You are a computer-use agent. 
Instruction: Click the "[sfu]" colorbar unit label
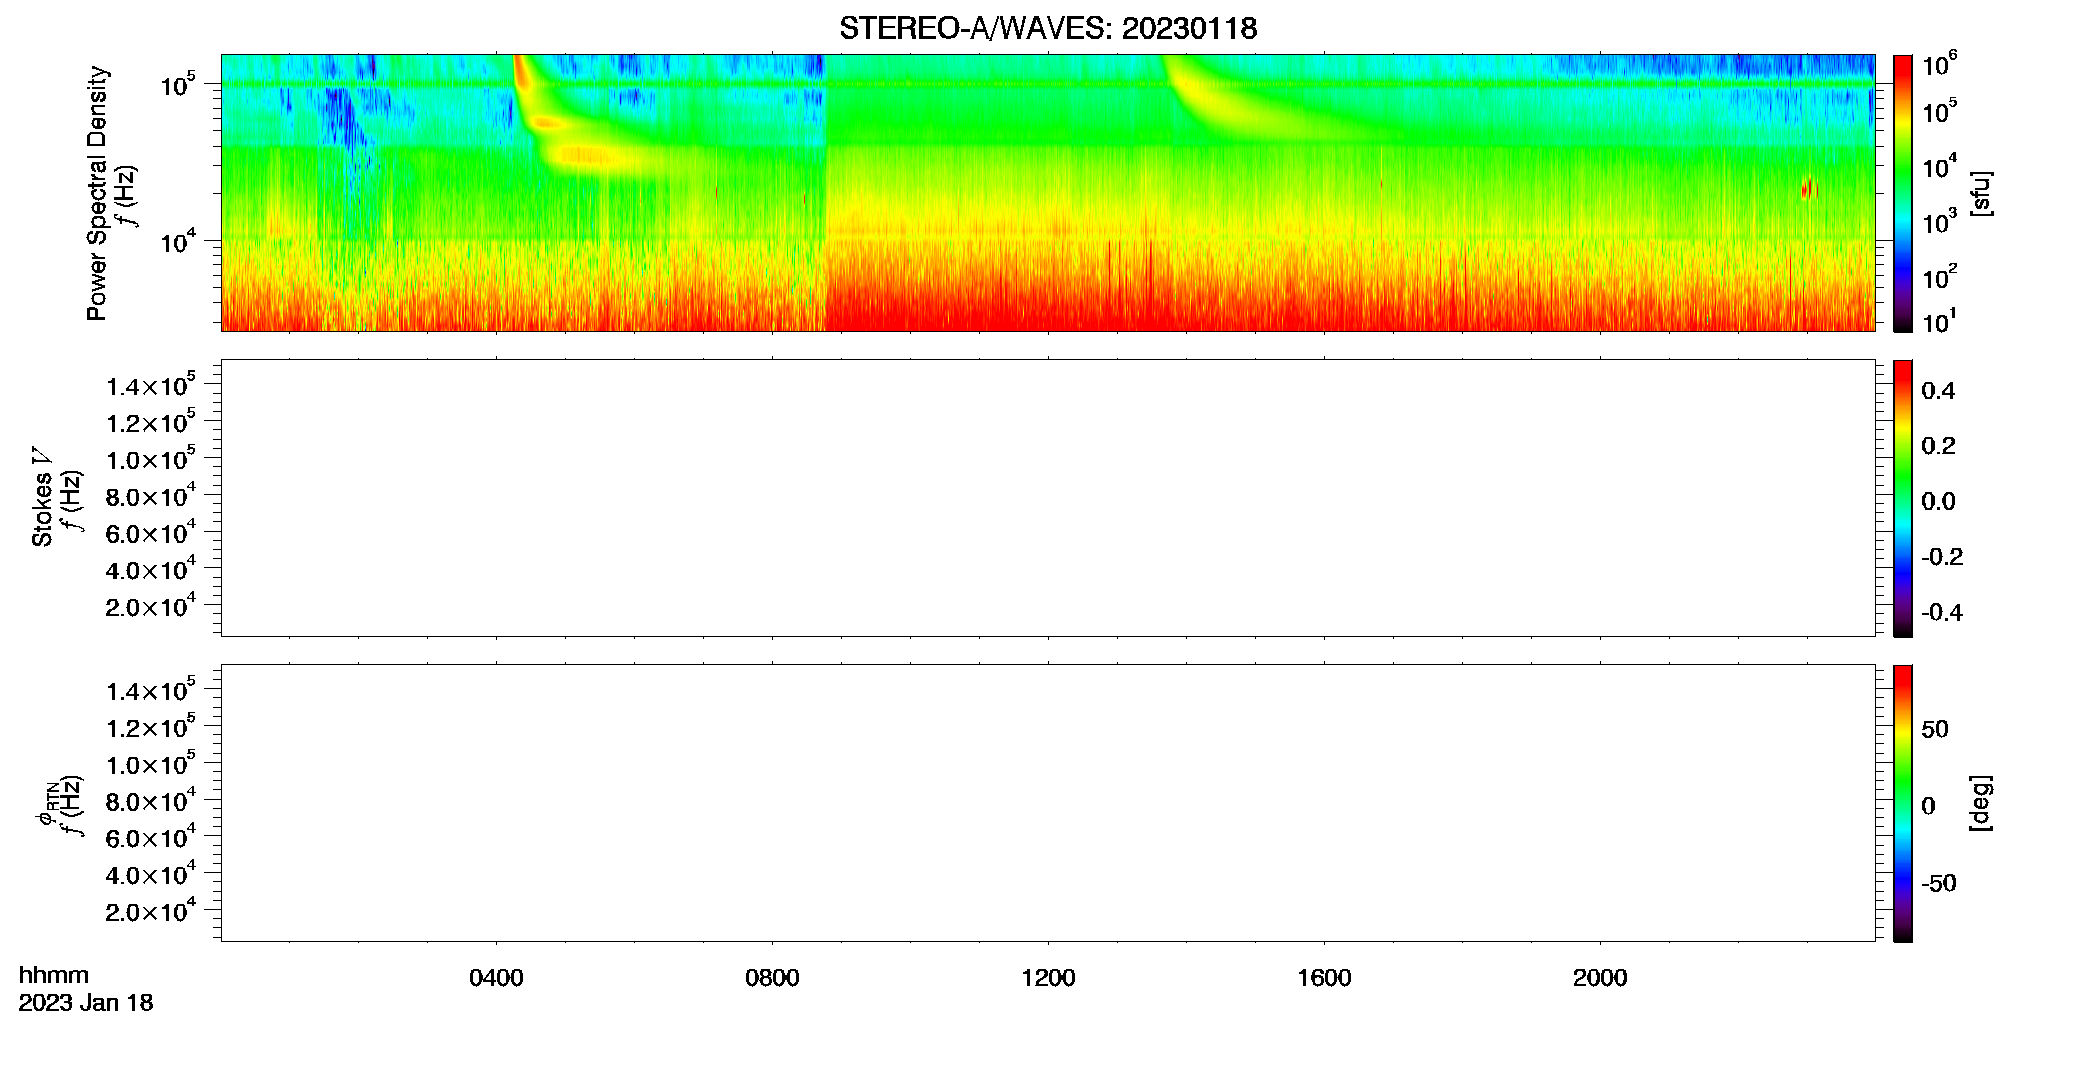(x=1981, y=193)
